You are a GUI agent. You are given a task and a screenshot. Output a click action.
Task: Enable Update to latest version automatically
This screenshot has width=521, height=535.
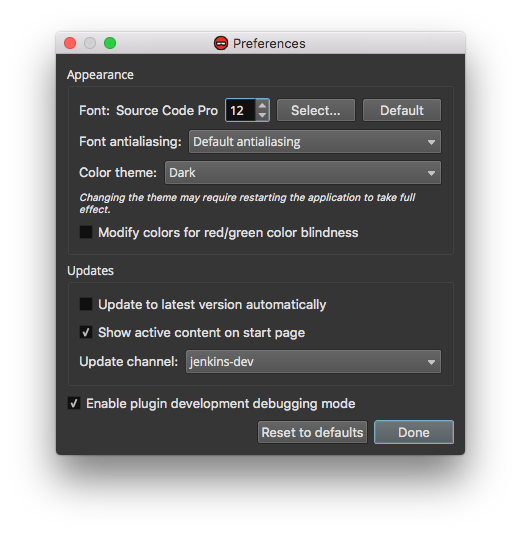pyautogui.click(x=86, y=304)
